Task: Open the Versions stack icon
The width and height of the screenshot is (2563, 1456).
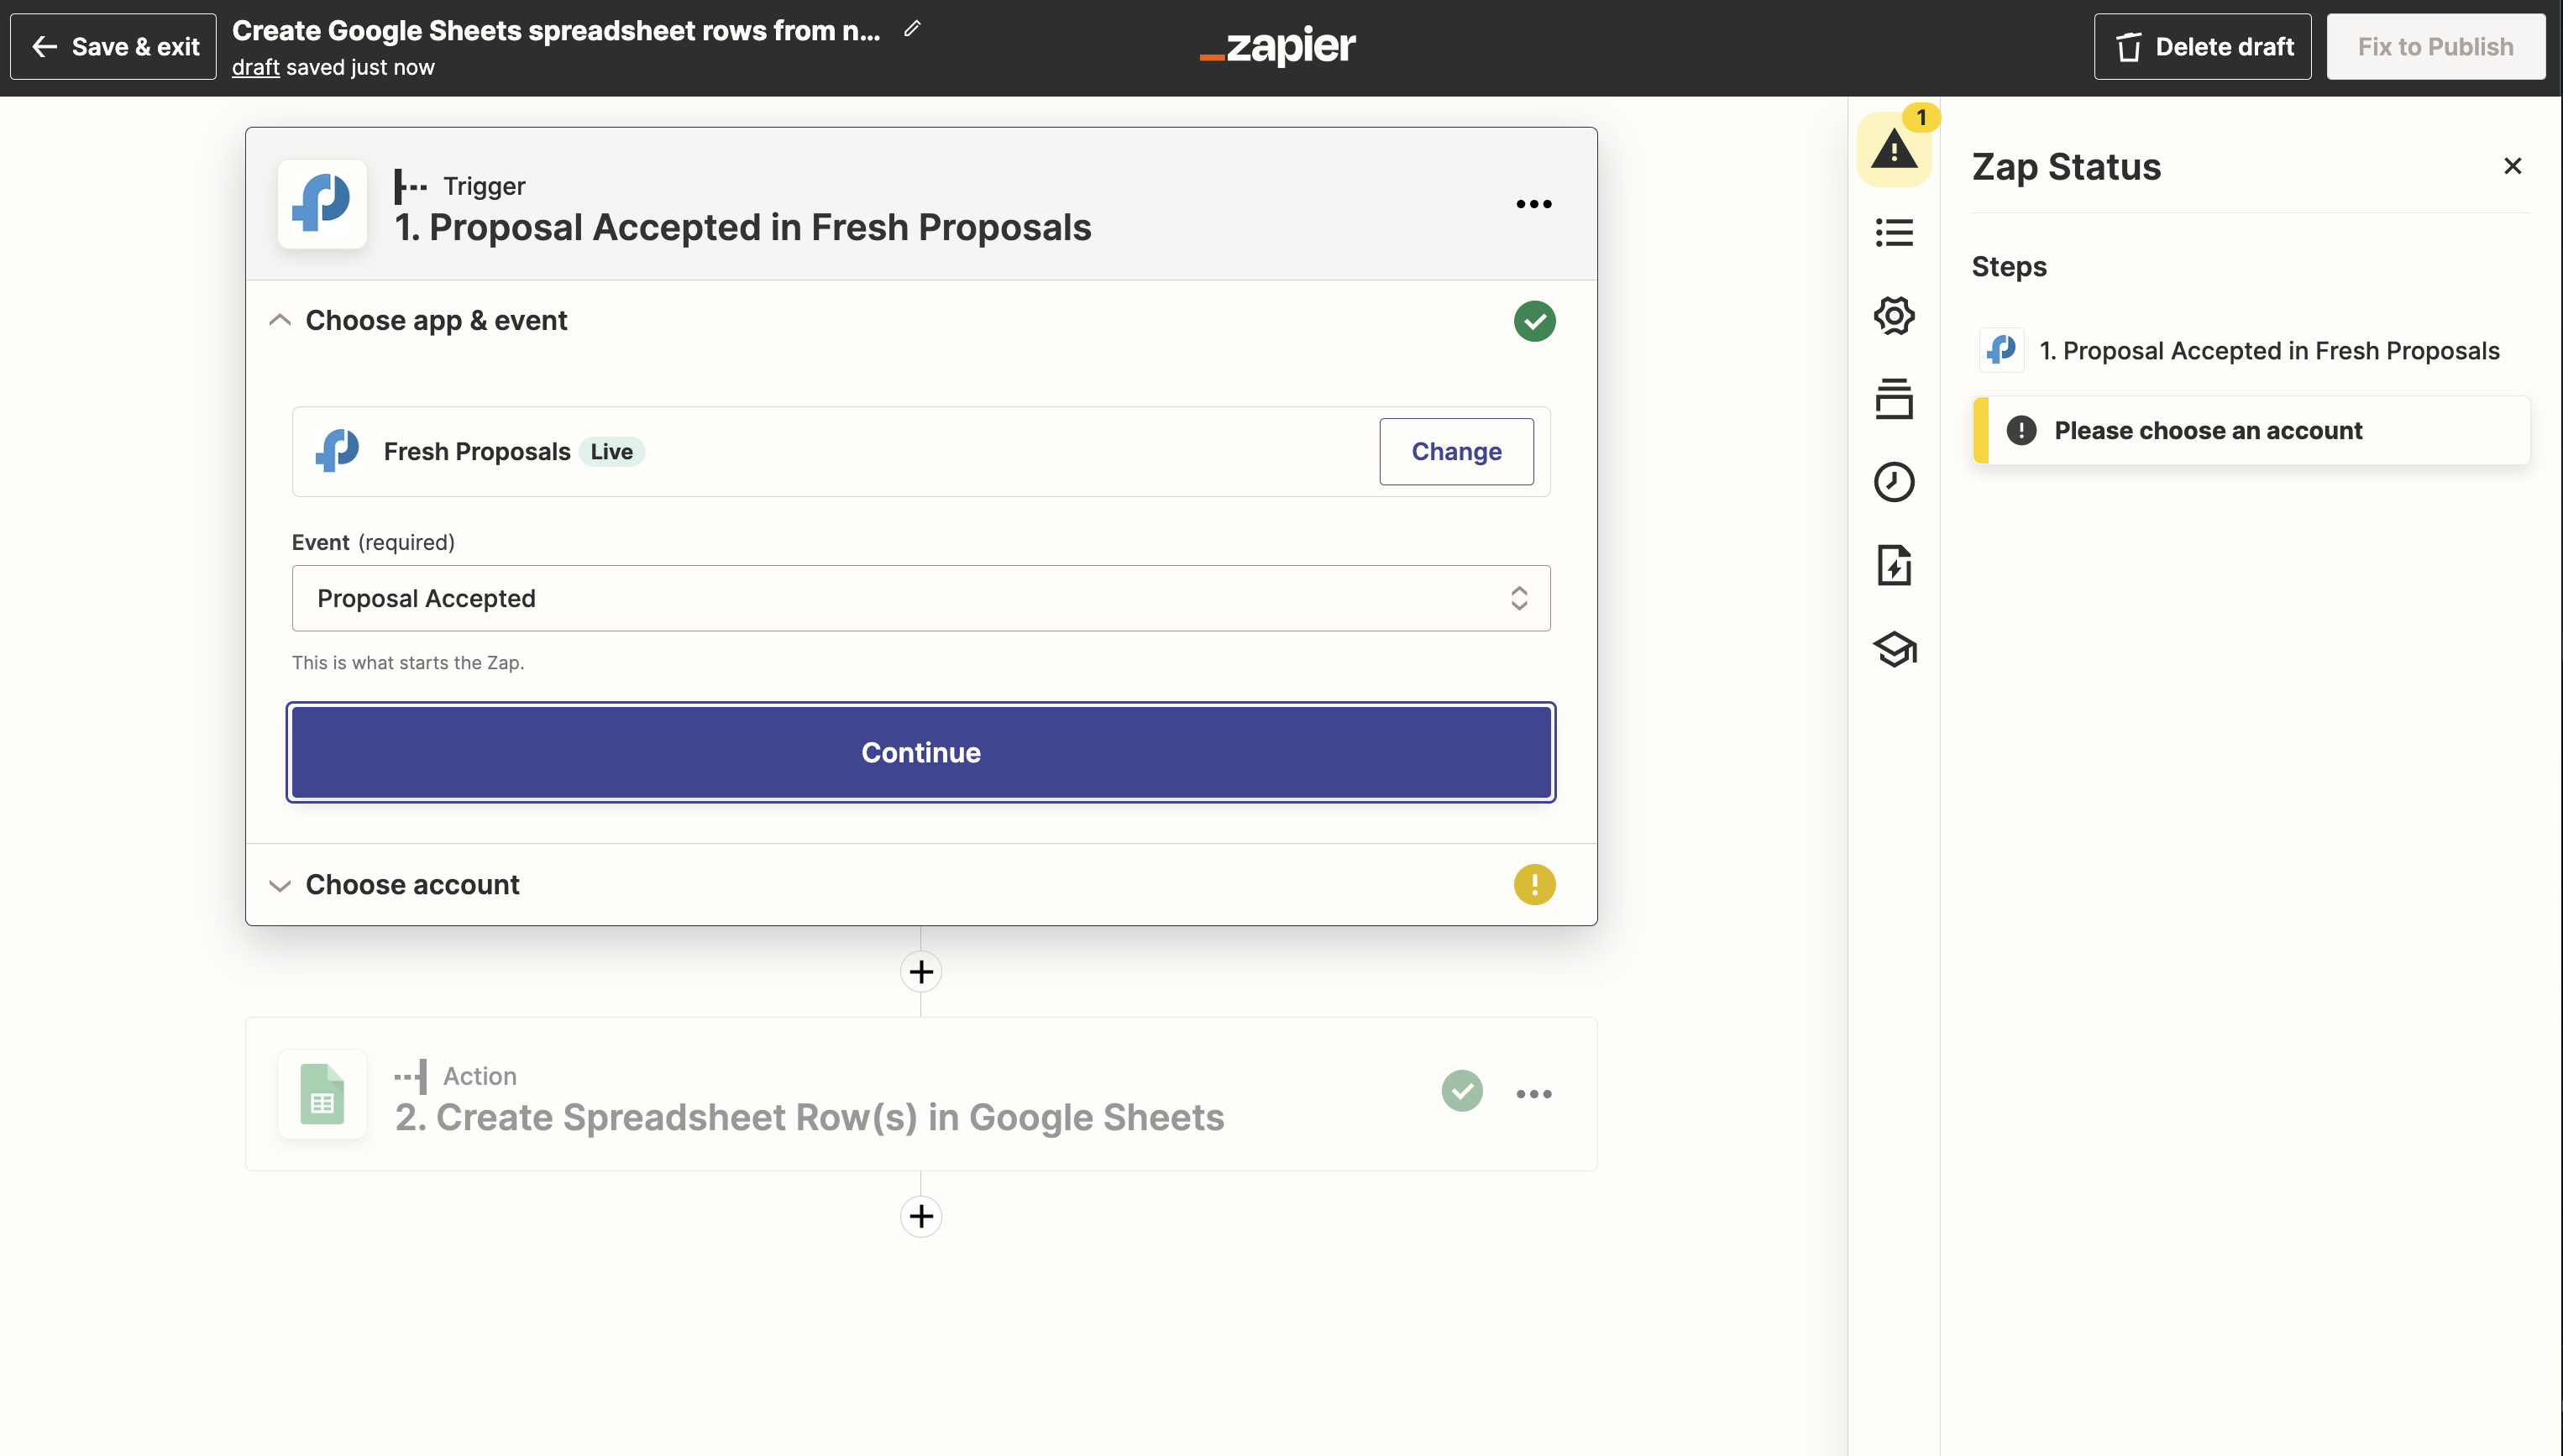Action: tap(1893, 399)
